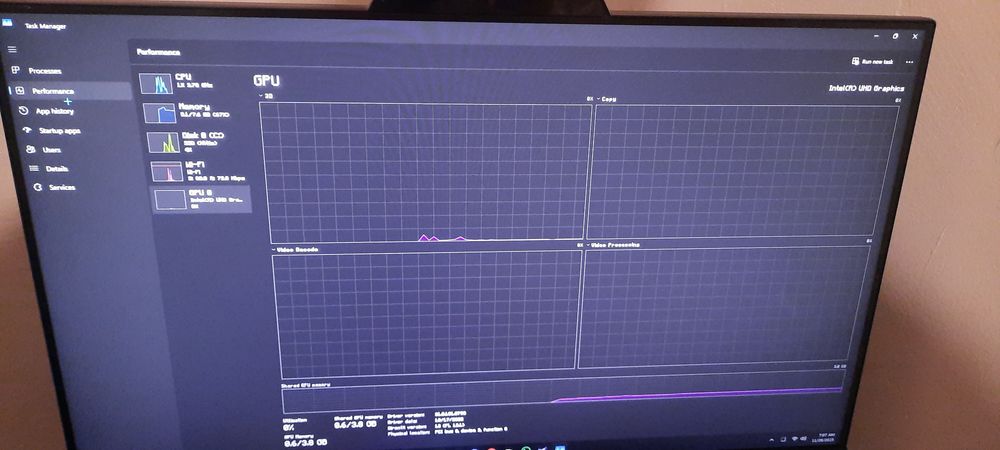This screenshot has height=450, width=1000.
Task: Go to App history
Action: [46, 111]
